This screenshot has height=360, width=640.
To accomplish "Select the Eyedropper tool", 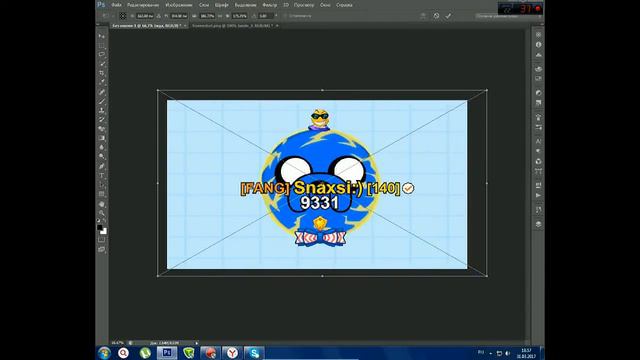I will (x=101, y=82).
